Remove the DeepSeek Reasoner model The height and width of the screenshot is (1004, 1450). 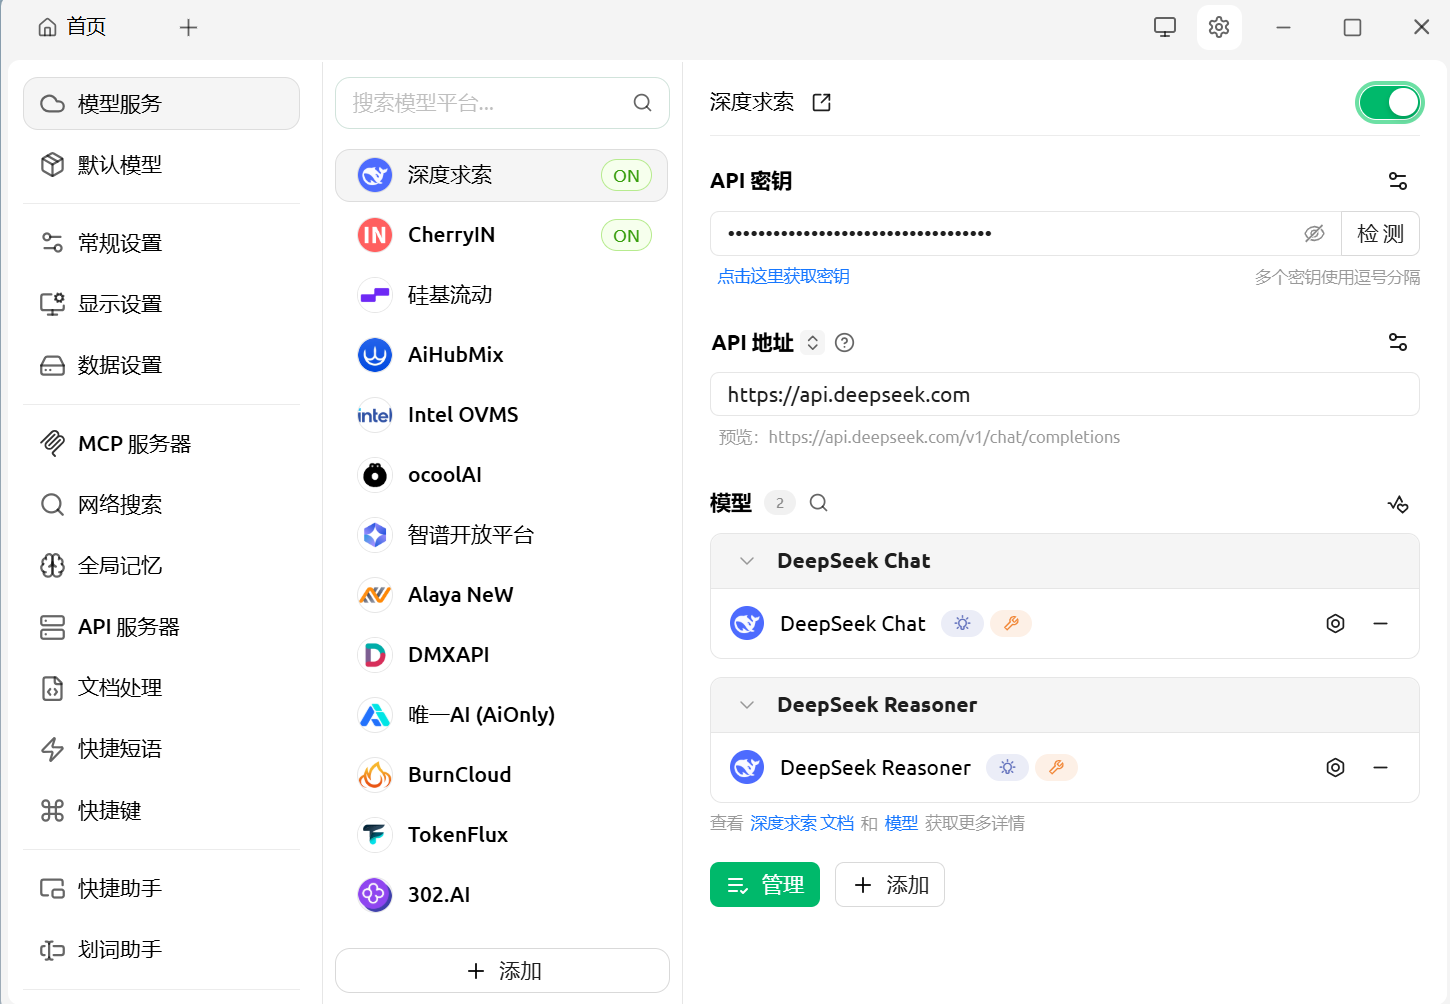coord(1381,768)
